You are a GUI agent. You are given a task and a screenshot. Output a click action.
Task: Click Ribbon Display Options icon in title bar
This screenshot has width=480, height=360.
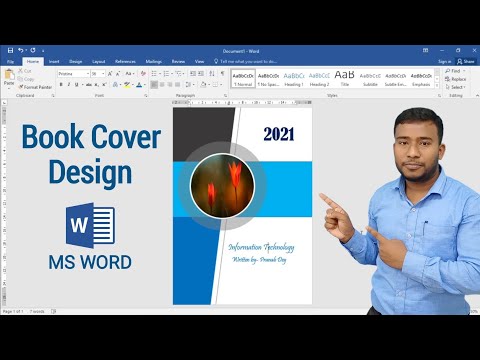(x=425, y=50)
